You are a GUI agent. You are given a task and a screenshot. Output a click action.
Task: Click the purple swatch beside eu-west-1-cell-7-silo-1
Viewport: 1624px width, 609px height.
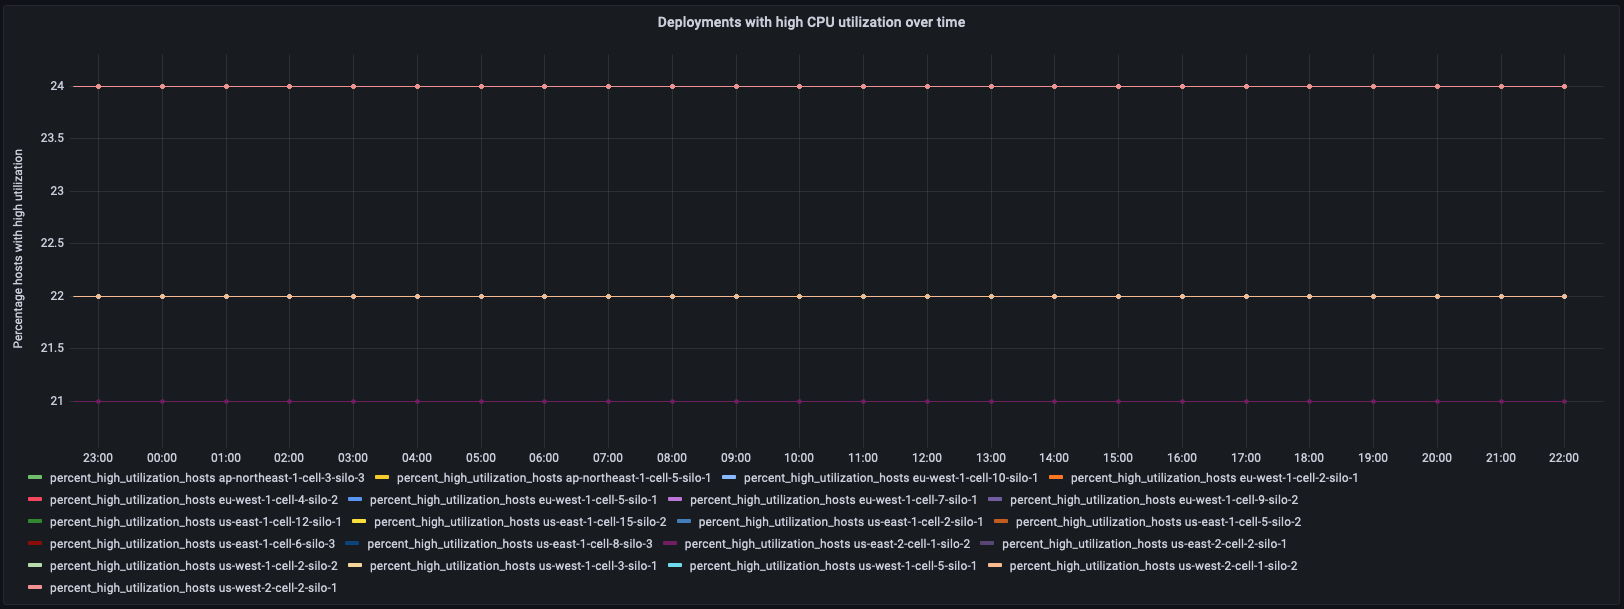(674, 500)
